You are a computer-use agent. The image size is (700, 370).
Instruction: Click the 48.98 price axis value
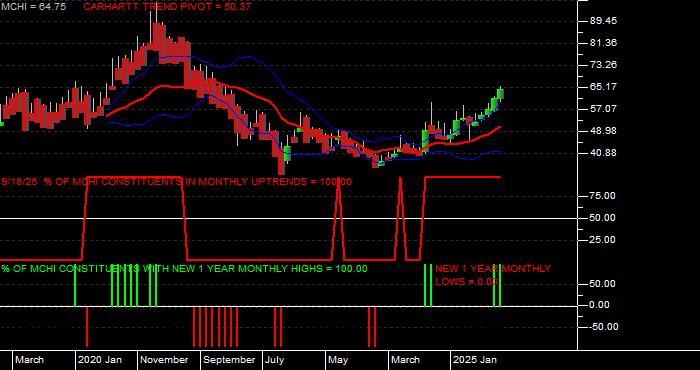point(603,131)
